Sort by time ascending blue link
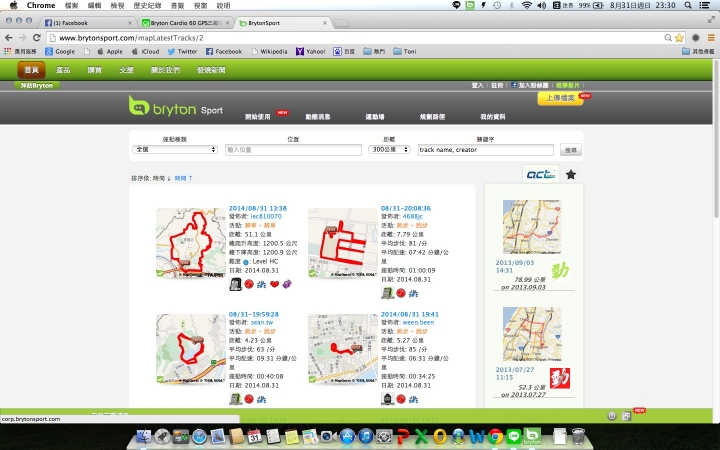 pos(183,178)
